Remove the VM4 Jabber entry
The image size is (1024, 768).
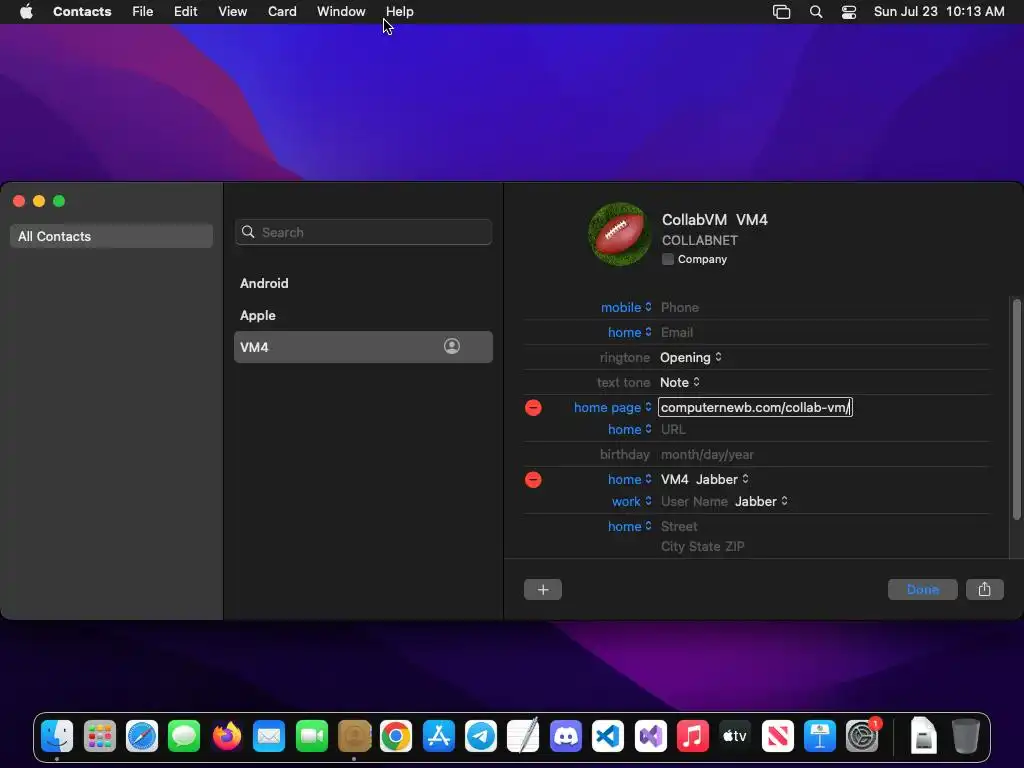coord(533,480)
